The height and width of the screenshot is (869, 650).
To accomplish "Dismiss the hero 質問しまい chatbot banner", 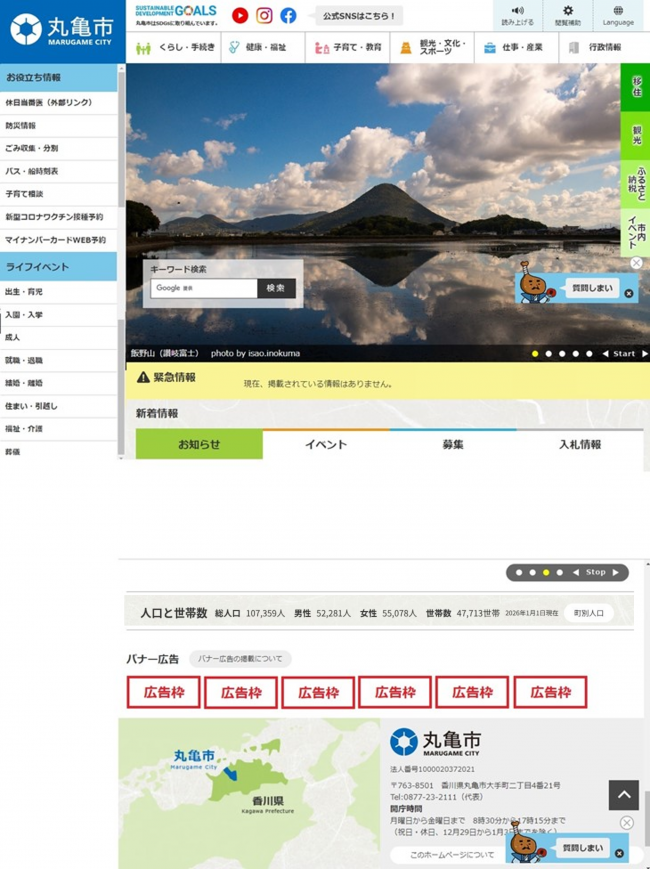I will pos(628,293).
